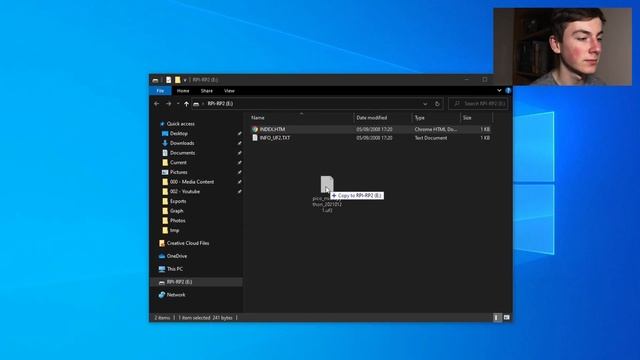Screen dimensions: 640x360
Task: Select Quick access in the navigation pane
Action: [180, 124]
